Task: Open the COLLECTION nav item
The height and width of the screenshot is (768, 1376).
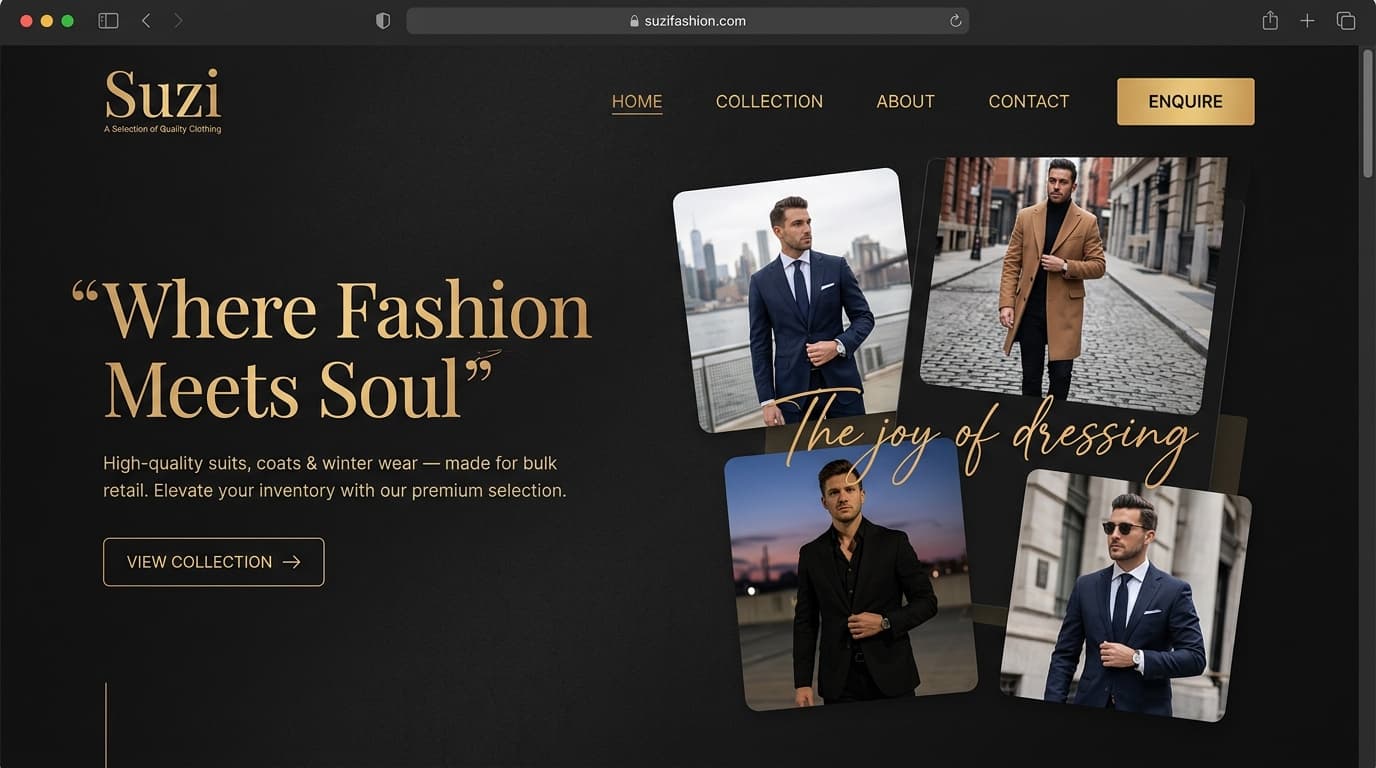Action: click(769, 102)
